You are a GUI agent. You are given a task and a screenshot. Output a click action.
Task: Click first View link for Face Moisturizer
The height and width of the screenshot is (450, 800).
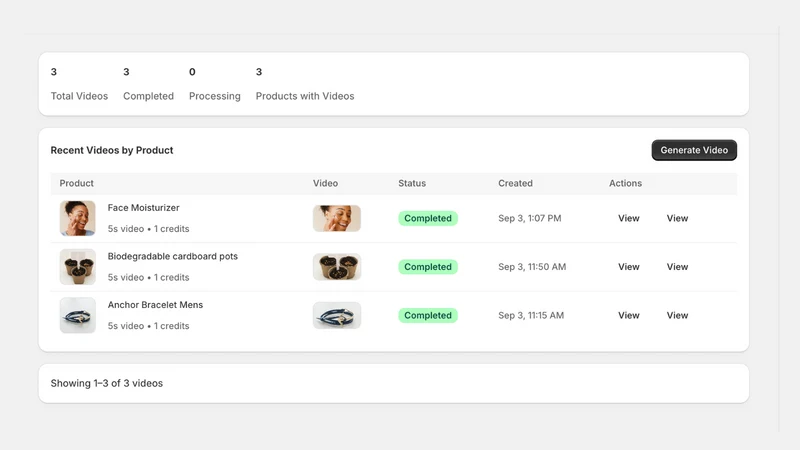[x=629, y=218]
